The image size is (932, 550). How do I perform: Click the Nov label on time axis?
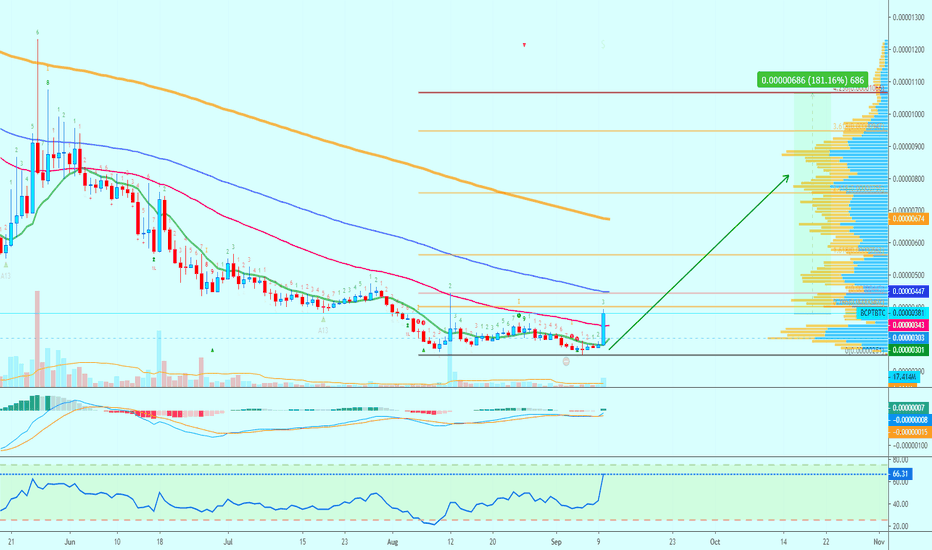879,542
